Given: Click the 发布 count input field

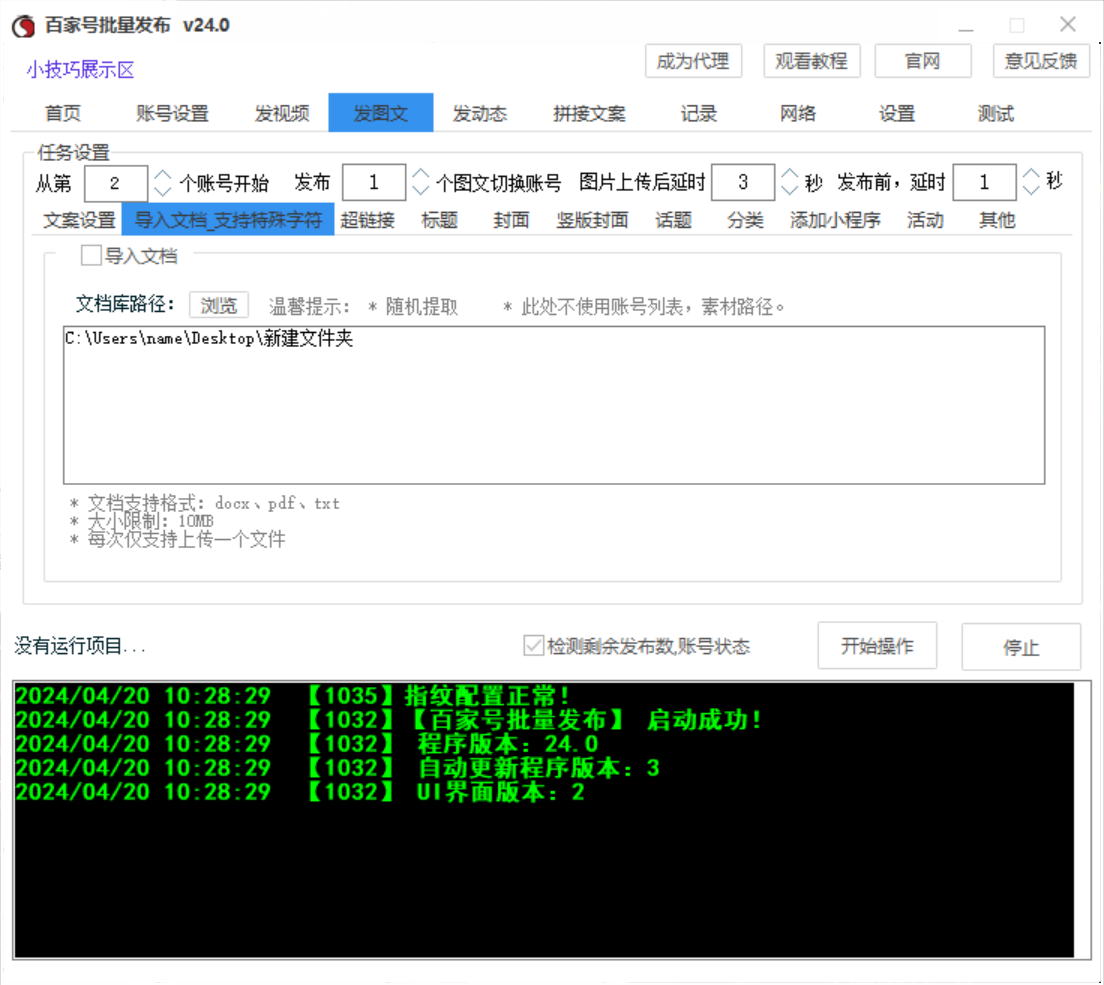Looking at the screenshot, I should point(374,182).
